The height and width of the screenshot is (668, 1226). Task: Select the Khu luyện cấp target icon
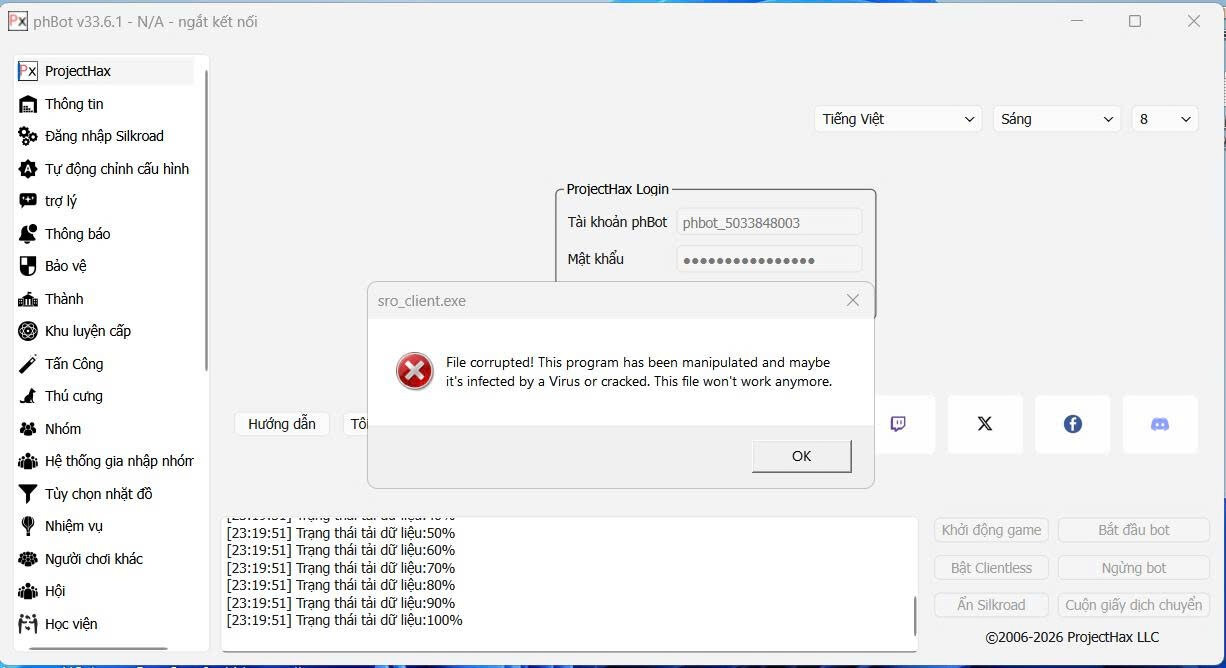[28, 331]
